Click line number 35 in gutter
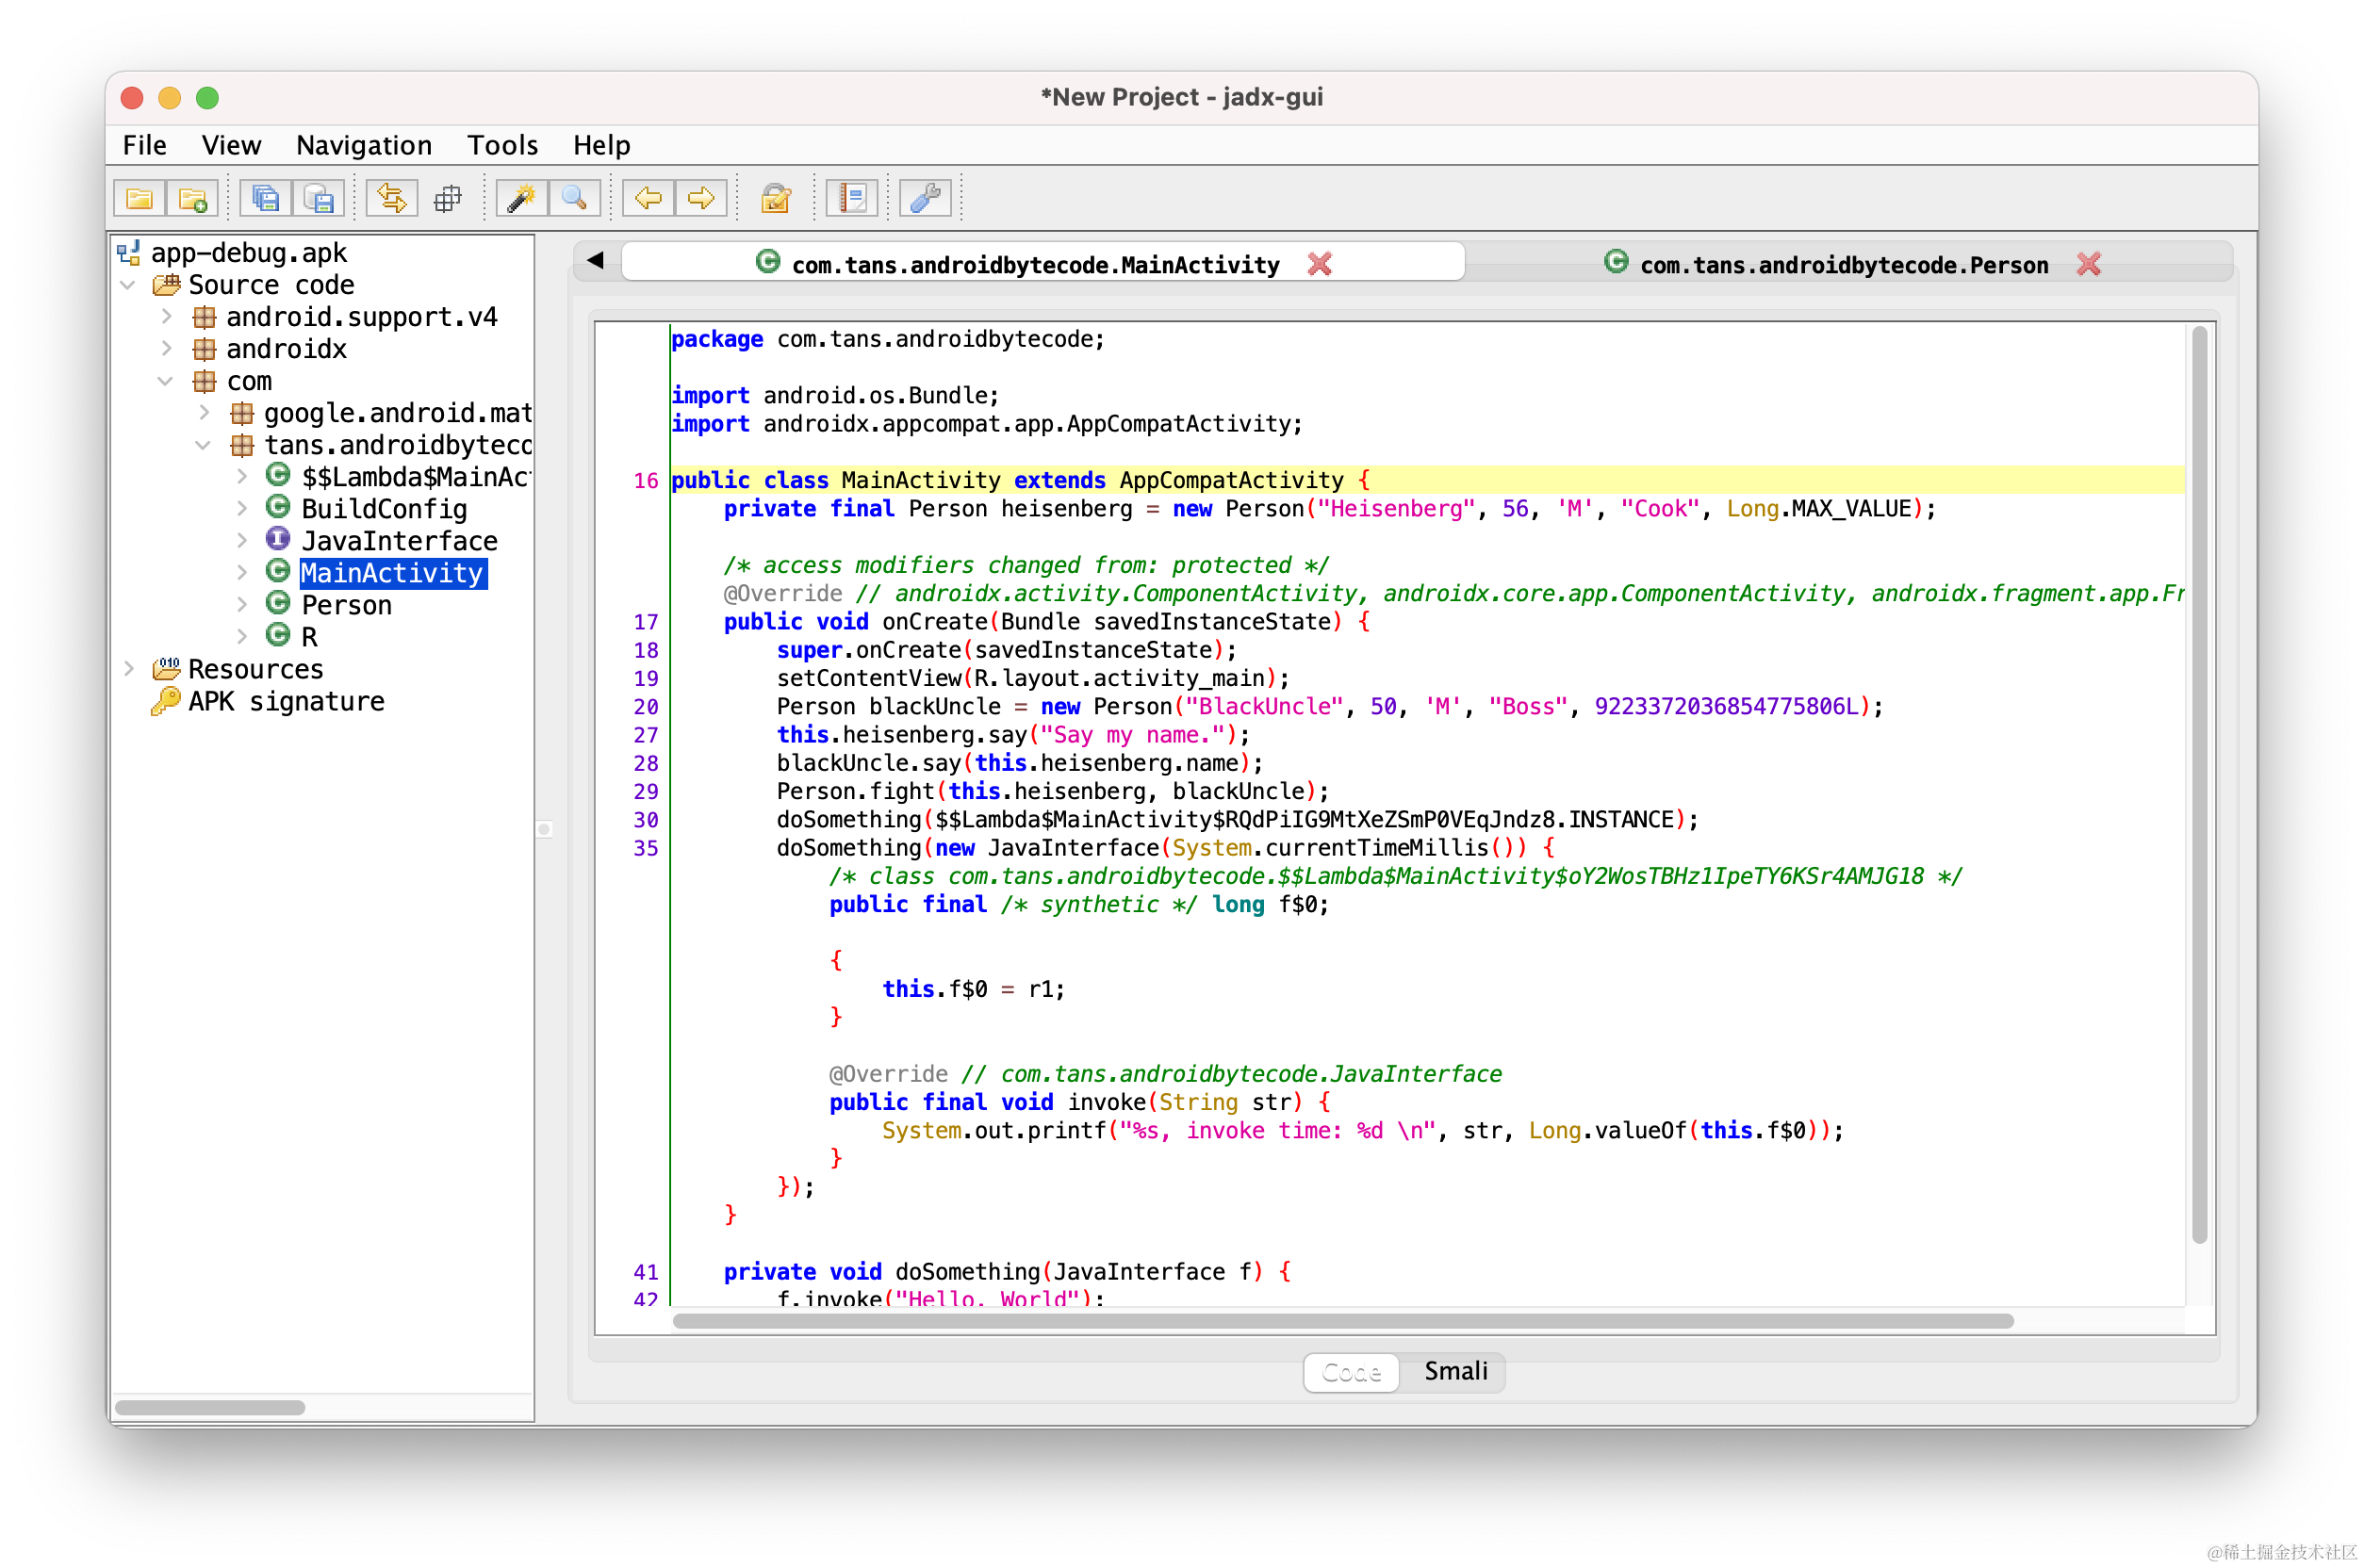The width and height of the screenshot is (2364, 1568). pos(646,848)
